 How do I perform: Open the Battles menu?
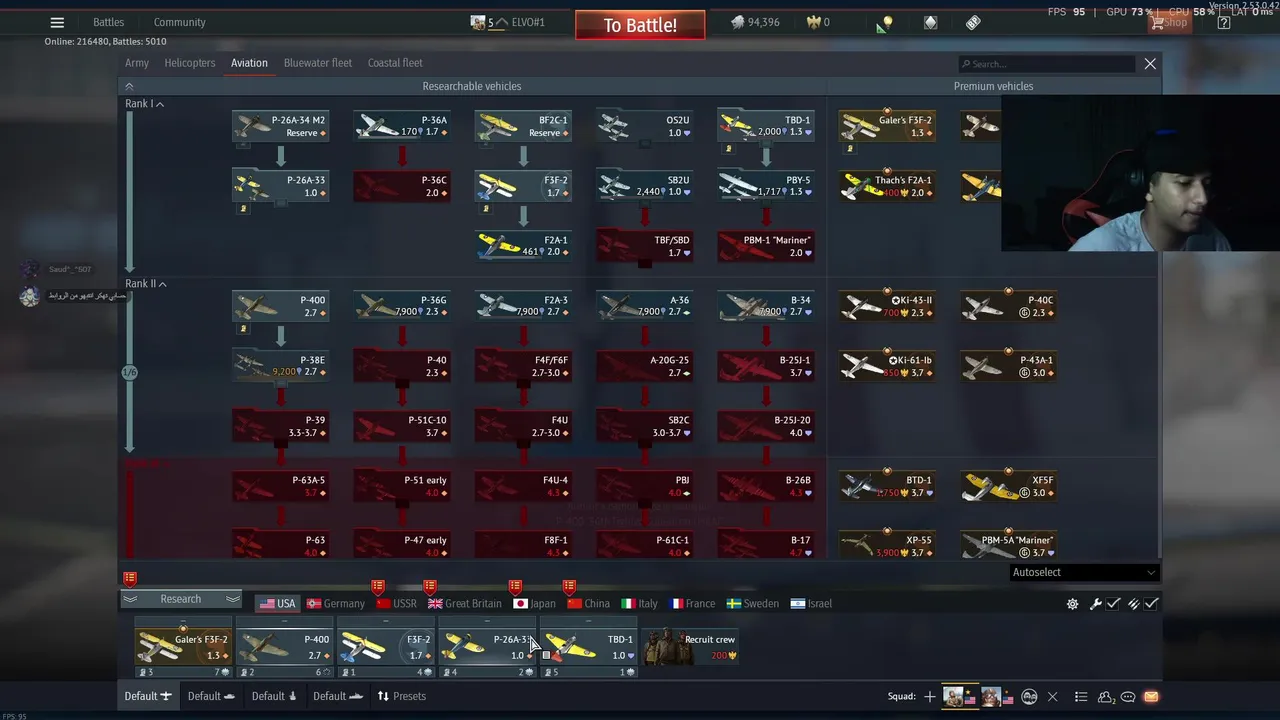point(108,22)
